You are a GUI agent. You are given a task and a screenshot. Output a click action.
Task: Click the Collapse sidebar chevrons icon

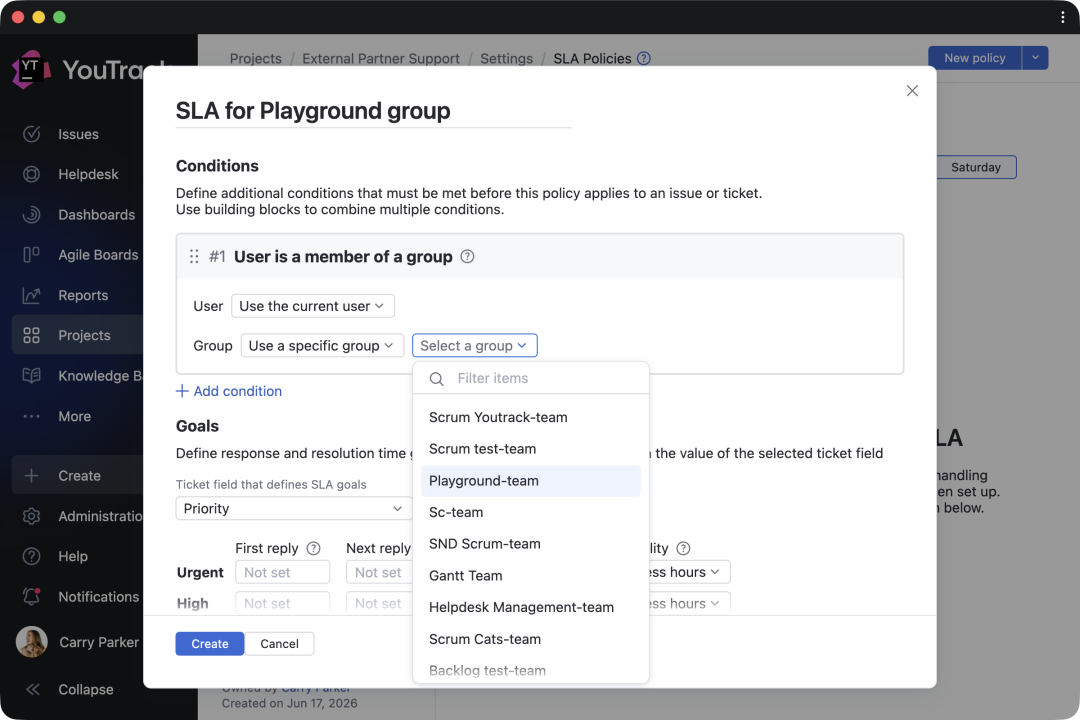[32, 689]
